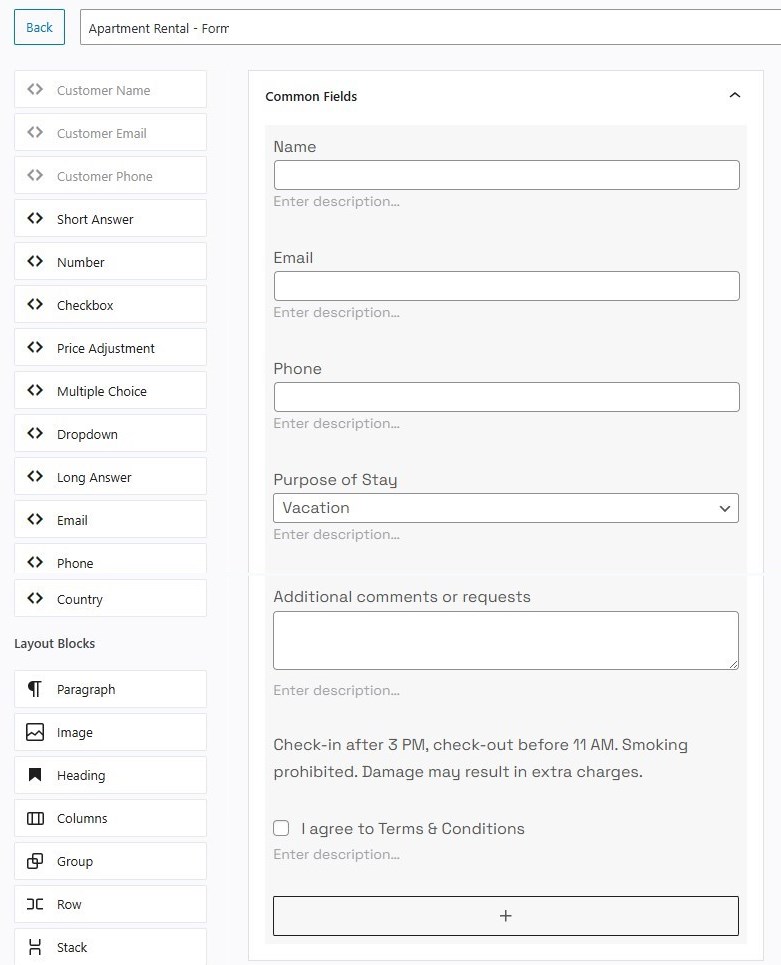Click the Country field code icon
The width and height of the screenshot is (781, 965).
[x=34, y=599]
